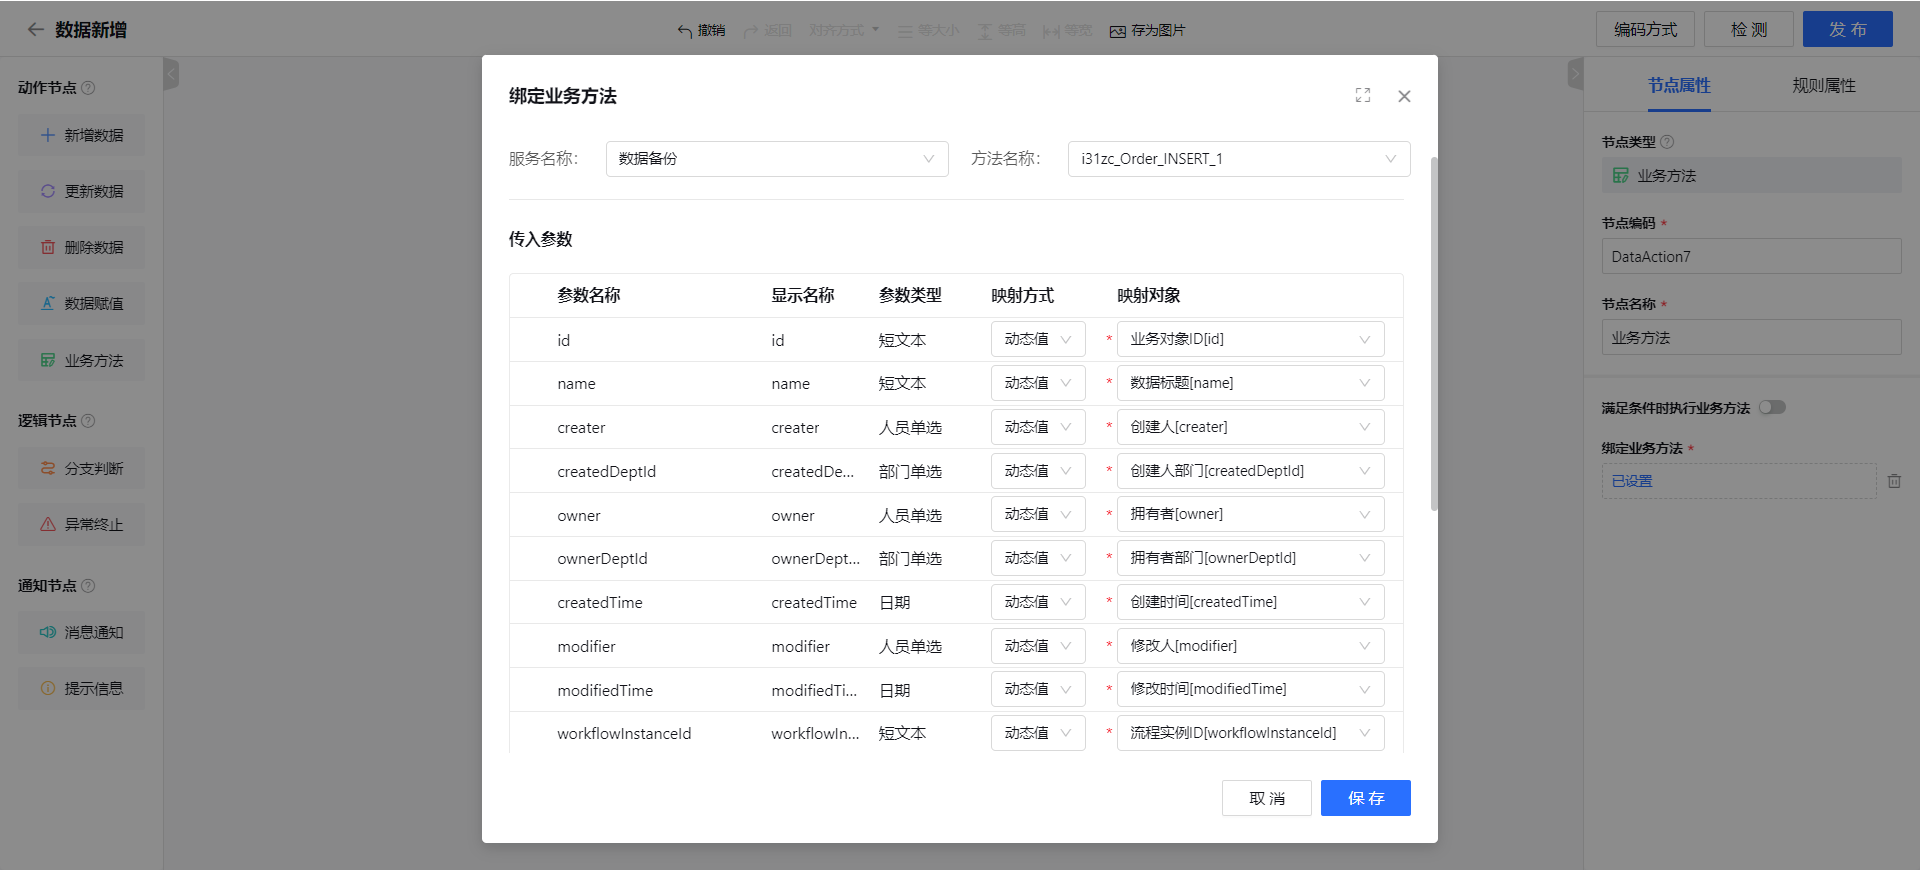Select the 业务方法 node in left panel
The width and height of the screenshot is (1920, 870).
pos(81,360)
